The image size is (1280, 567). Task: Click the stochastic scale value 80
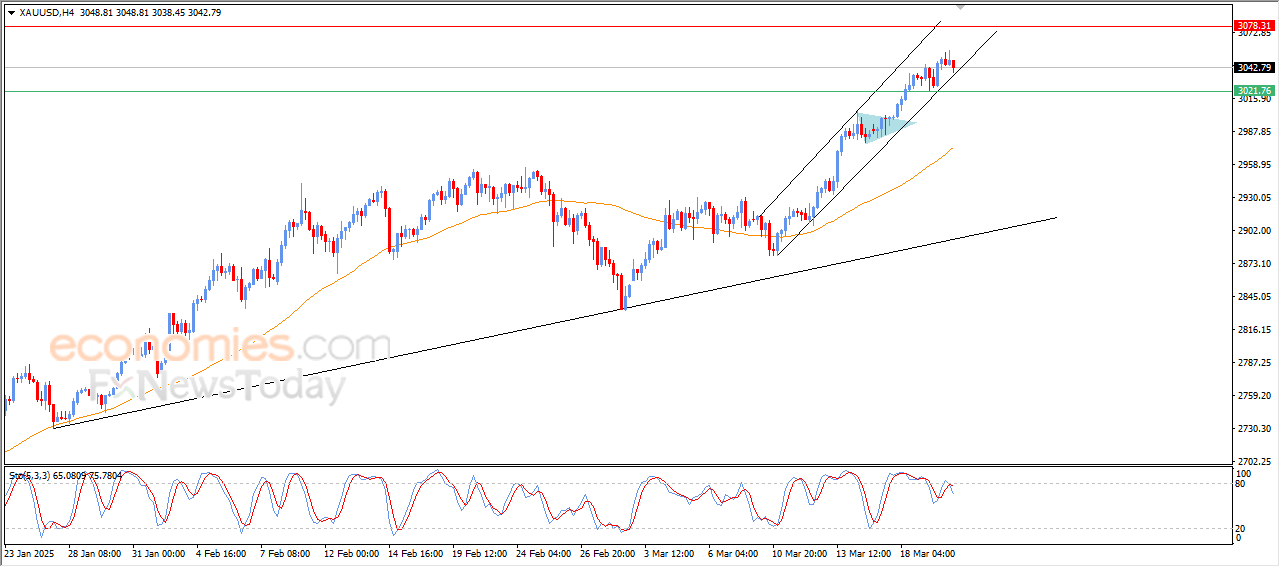(x=1242, y=484)
